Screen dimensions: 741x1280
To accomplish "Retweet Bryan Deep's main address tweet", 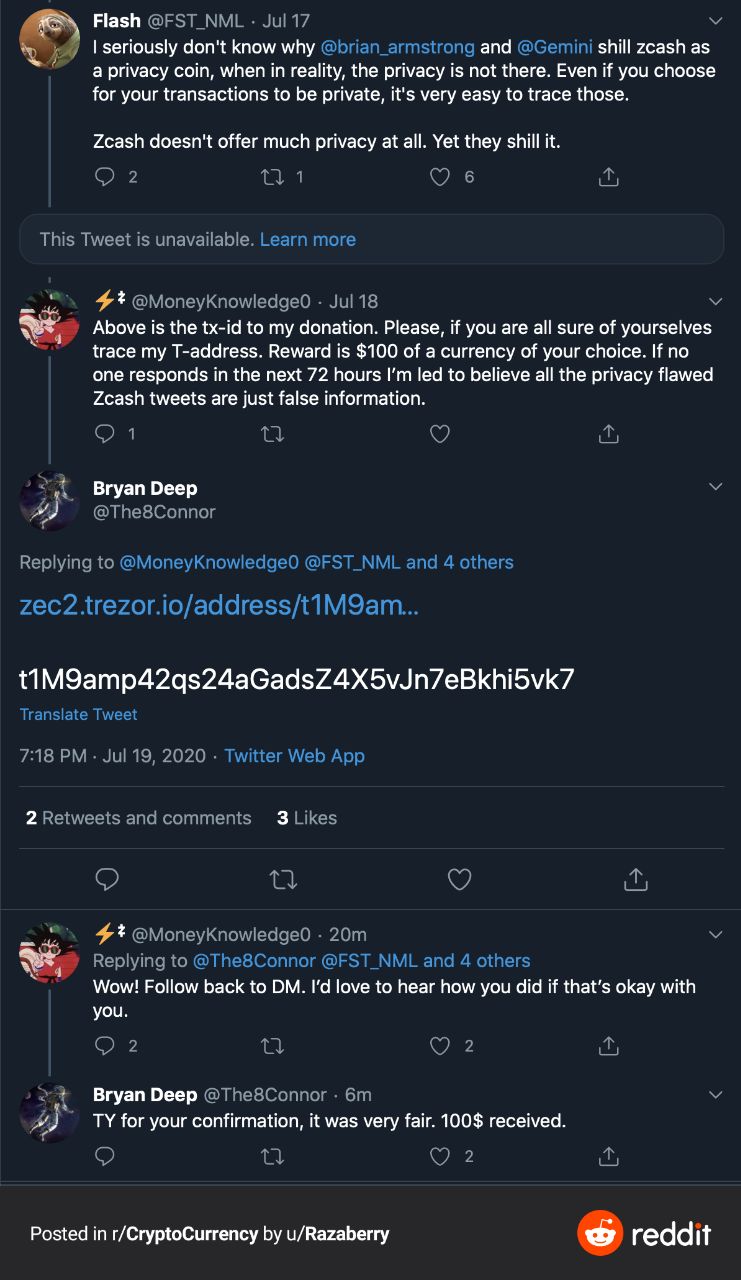I will point(284,880).
